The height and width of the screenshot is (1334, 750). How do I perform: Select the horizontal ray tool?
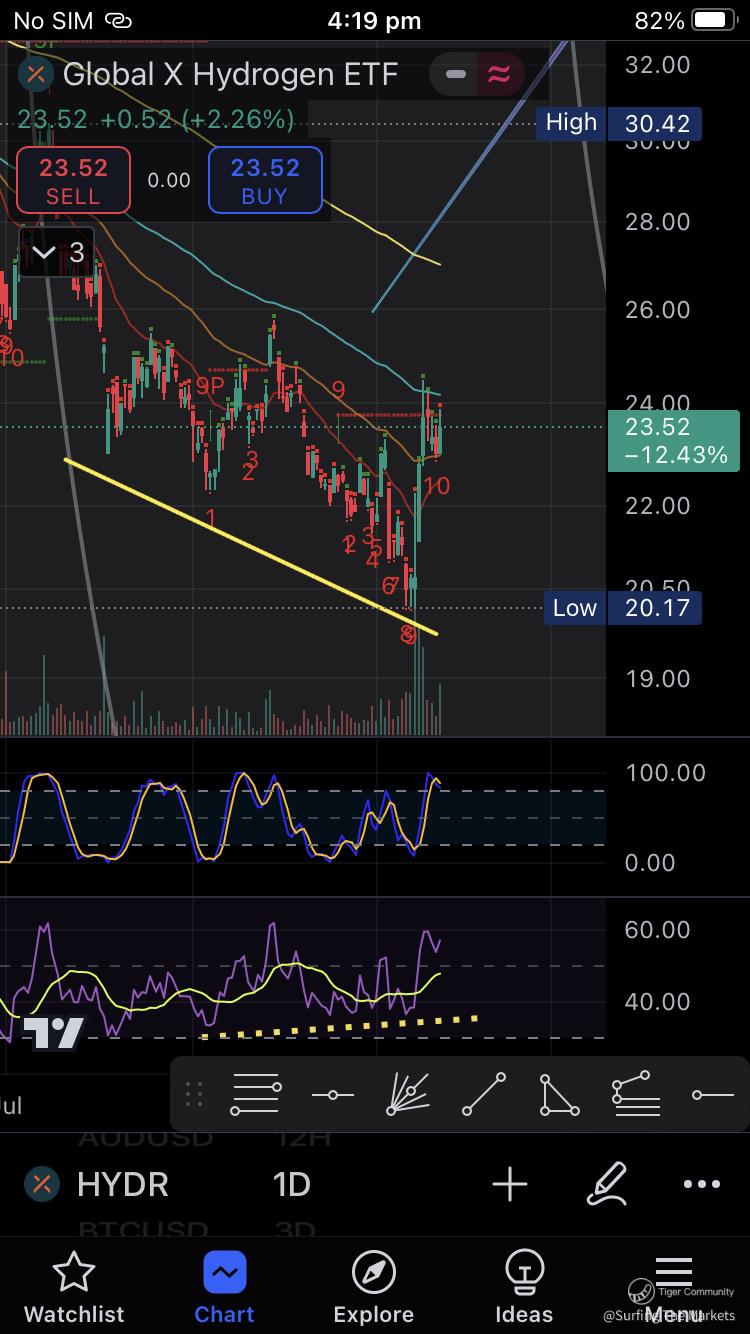point(713,1095)
